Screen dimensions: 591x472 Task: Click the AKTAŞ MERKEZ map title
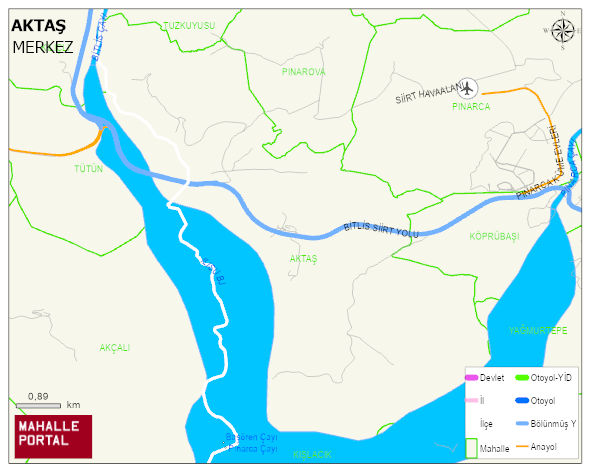pos(42,37)
